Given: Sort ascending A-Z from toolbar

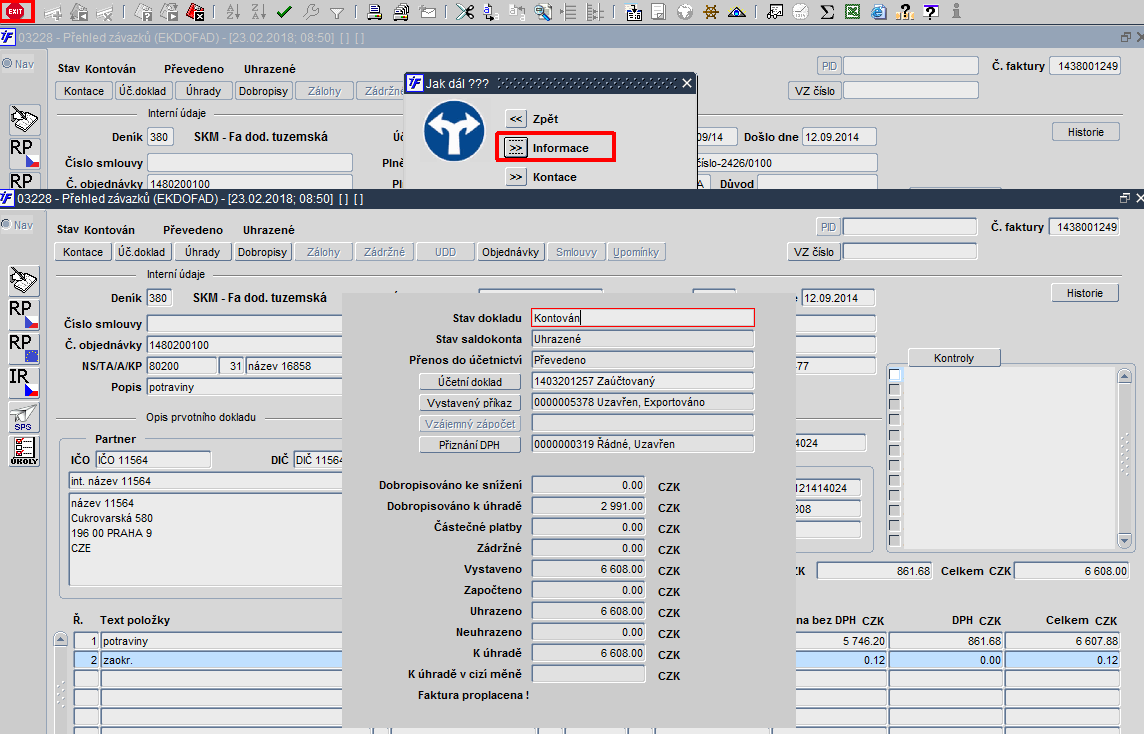Looking at the screenshot, I should point(233,11).
